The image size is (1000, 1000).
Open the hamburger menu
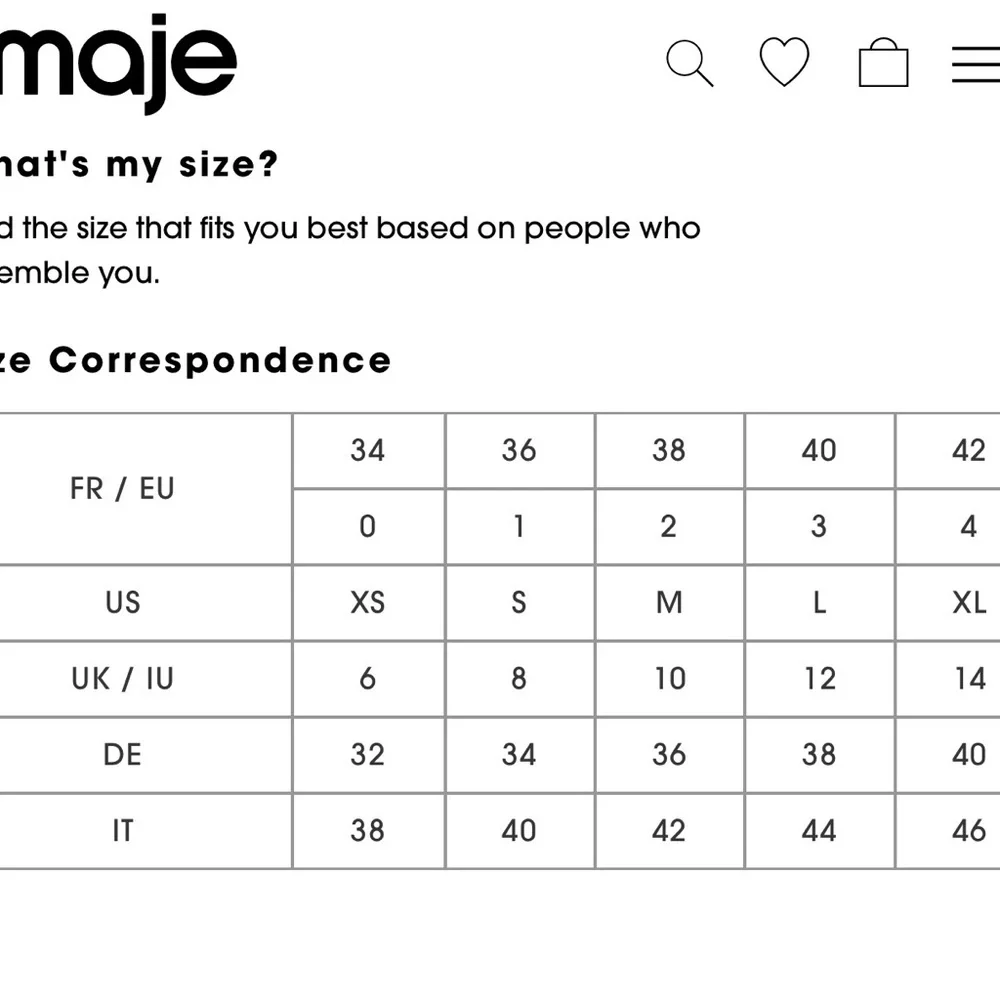976,64
